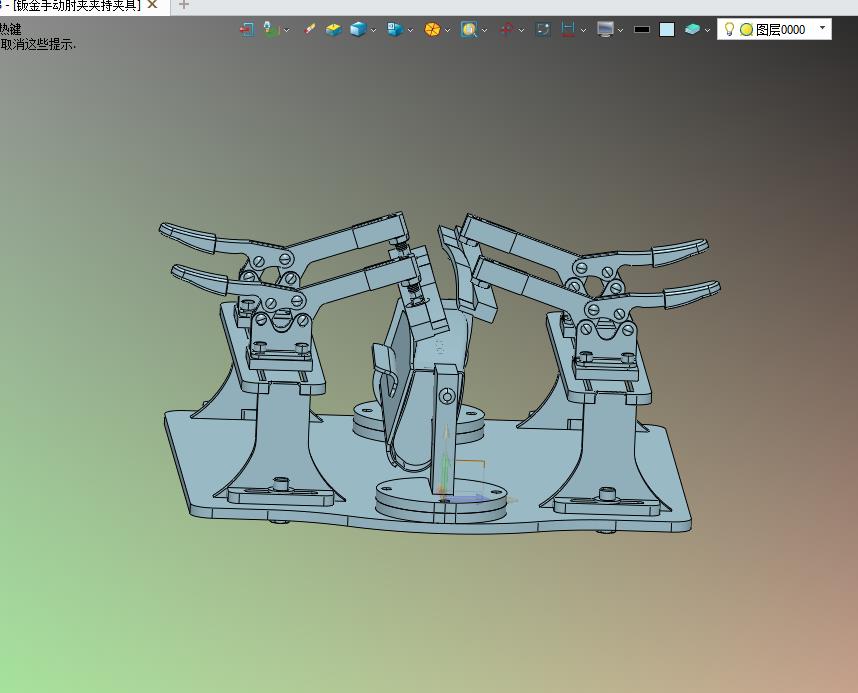
Task: Click the blue view orientation cube icon
Action: (395, 29)
